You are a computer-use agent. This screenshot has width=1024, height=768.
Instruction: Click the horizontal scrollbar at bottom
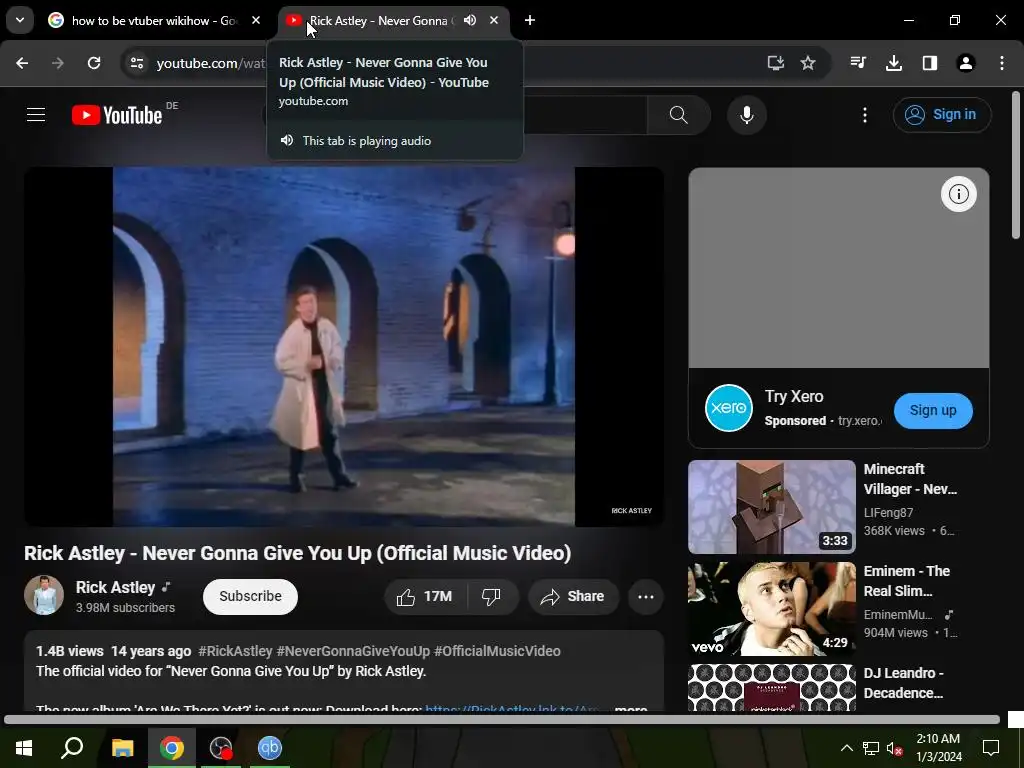(x=502, y=720)
